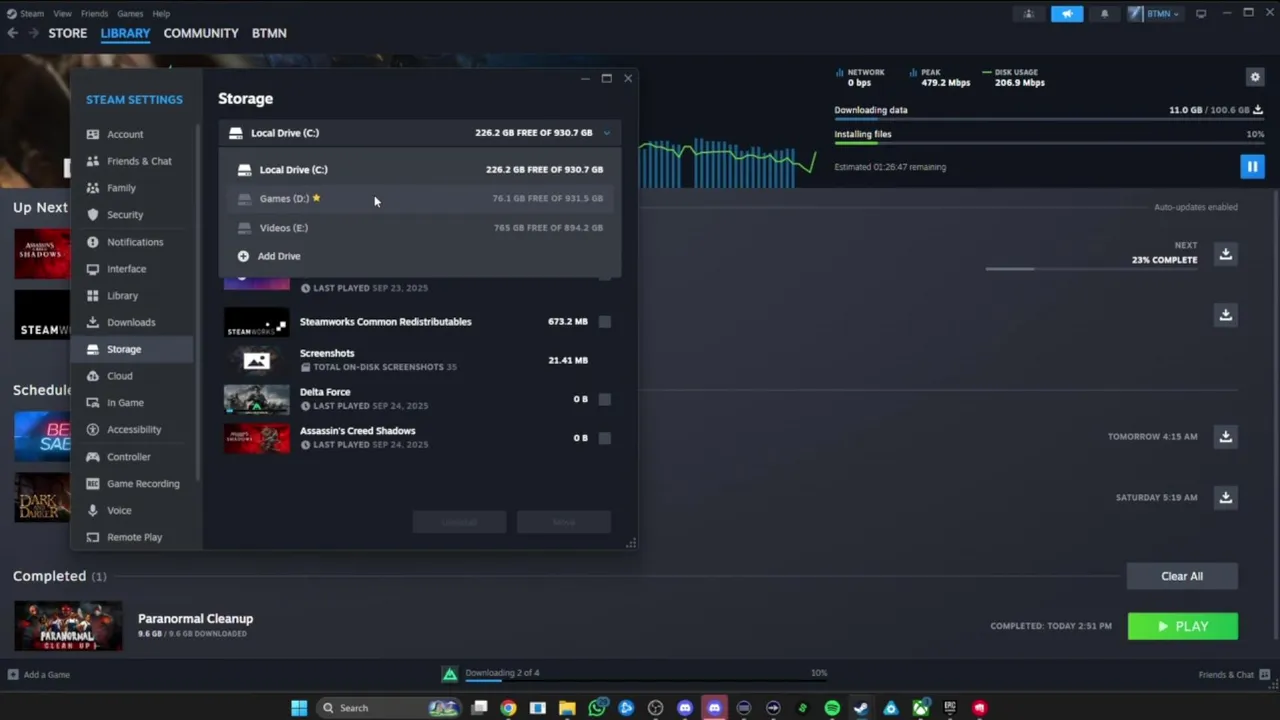Open Spotify from the taskbar

pyautogui.click(x=832, y=708)
